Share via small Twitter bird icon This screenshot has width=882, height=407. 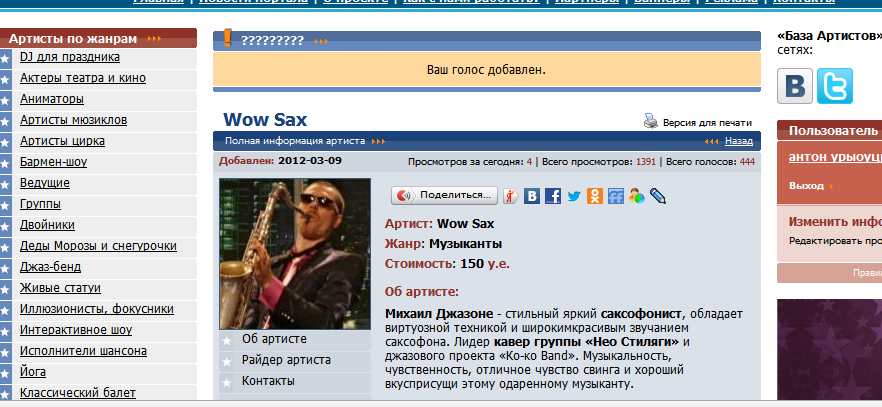click(x=574, y=196)
